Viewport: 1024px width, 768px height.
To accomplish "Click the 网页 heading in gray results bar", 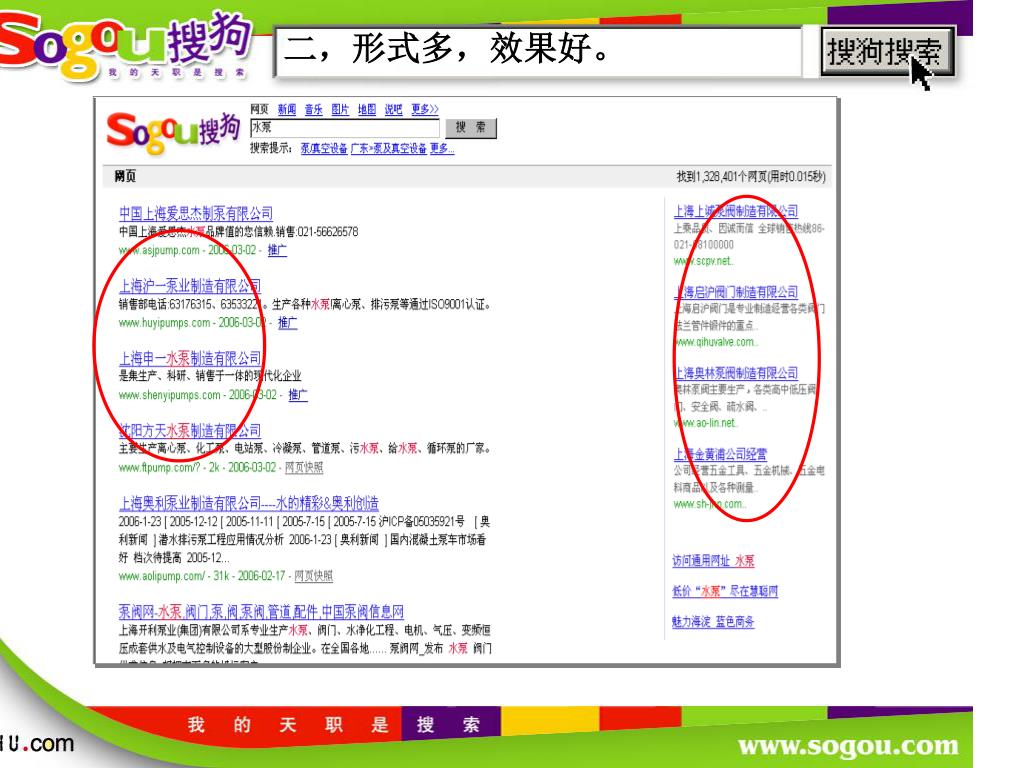I will [x=125, y=176].
